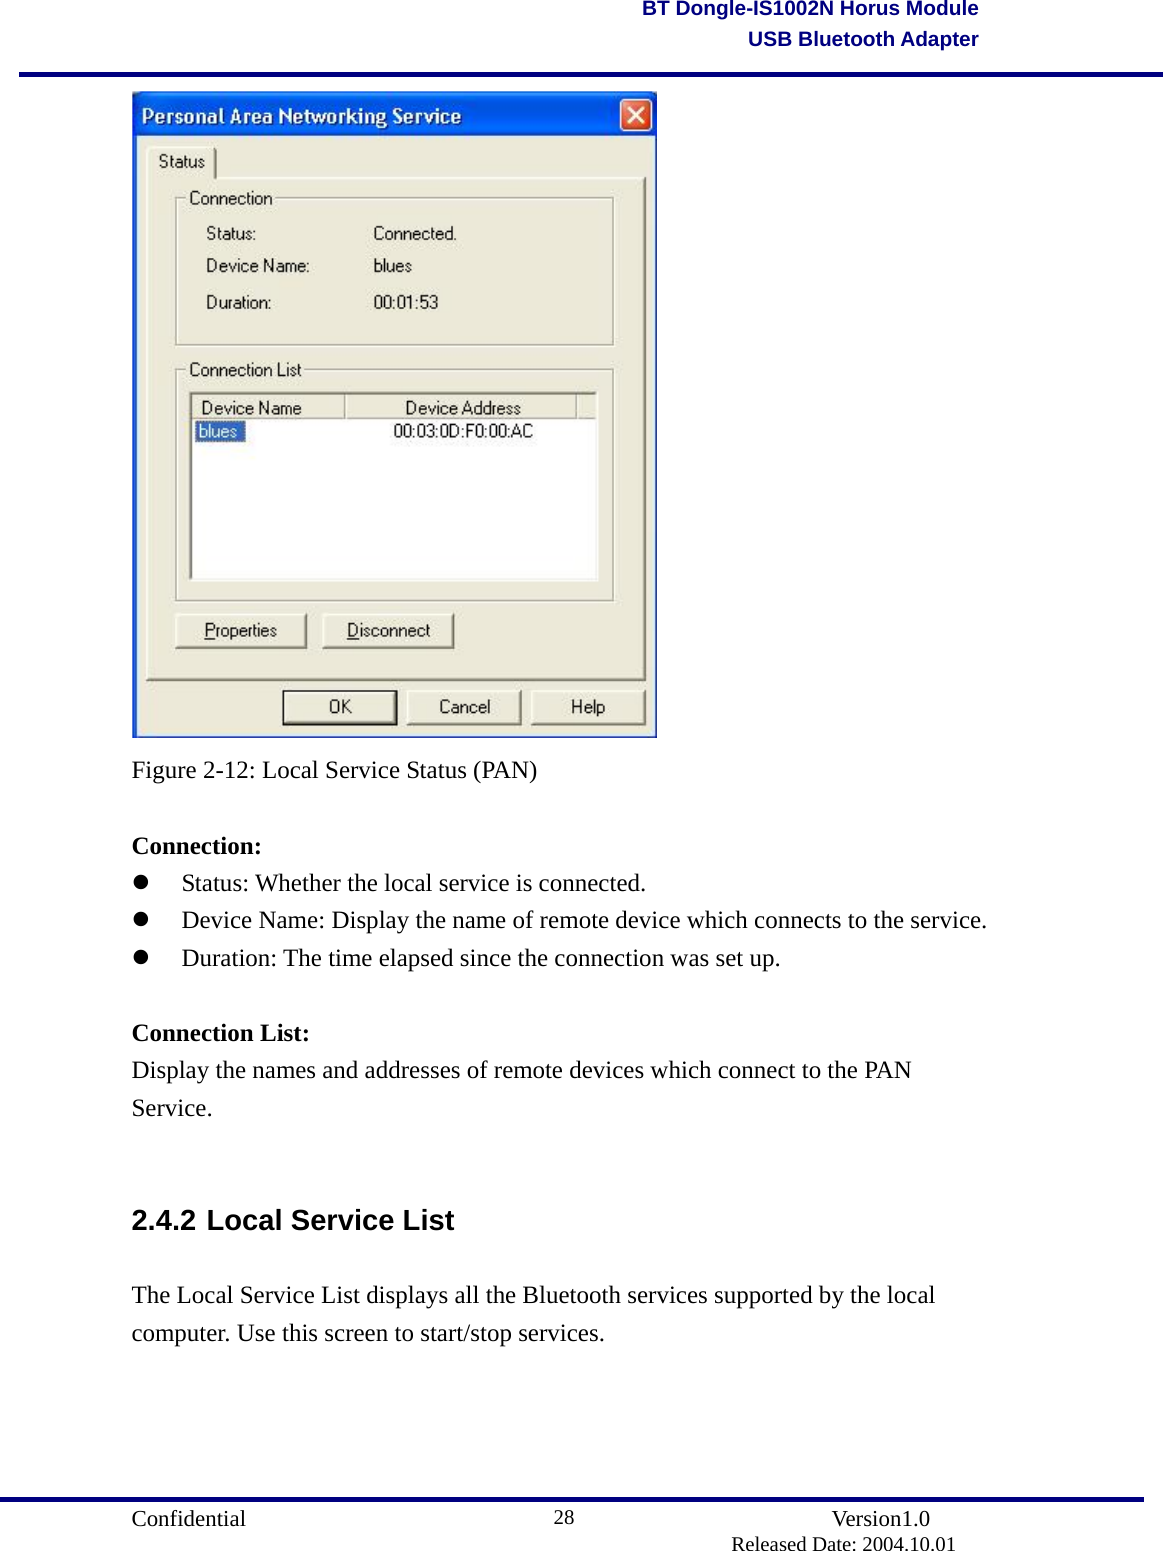Screen dimensions: 1163x1551
Task: Click the 2.4.2 Local Service List heading
Action: click(291, 1220)
